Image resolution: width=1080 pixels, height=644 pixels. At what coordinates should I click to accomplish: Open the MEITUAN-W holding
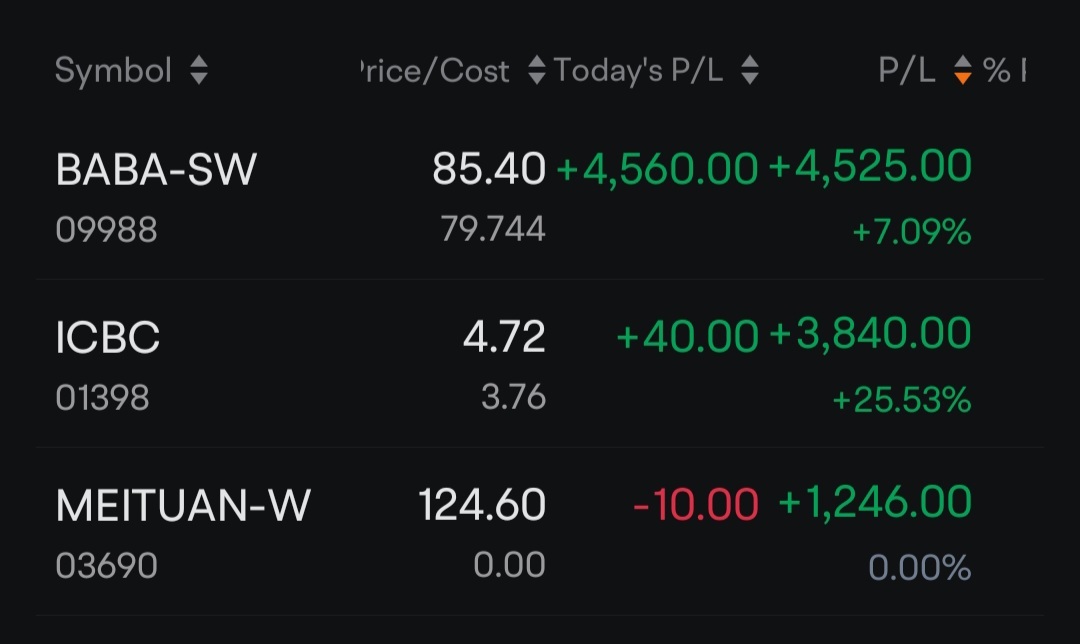(540, 532)
